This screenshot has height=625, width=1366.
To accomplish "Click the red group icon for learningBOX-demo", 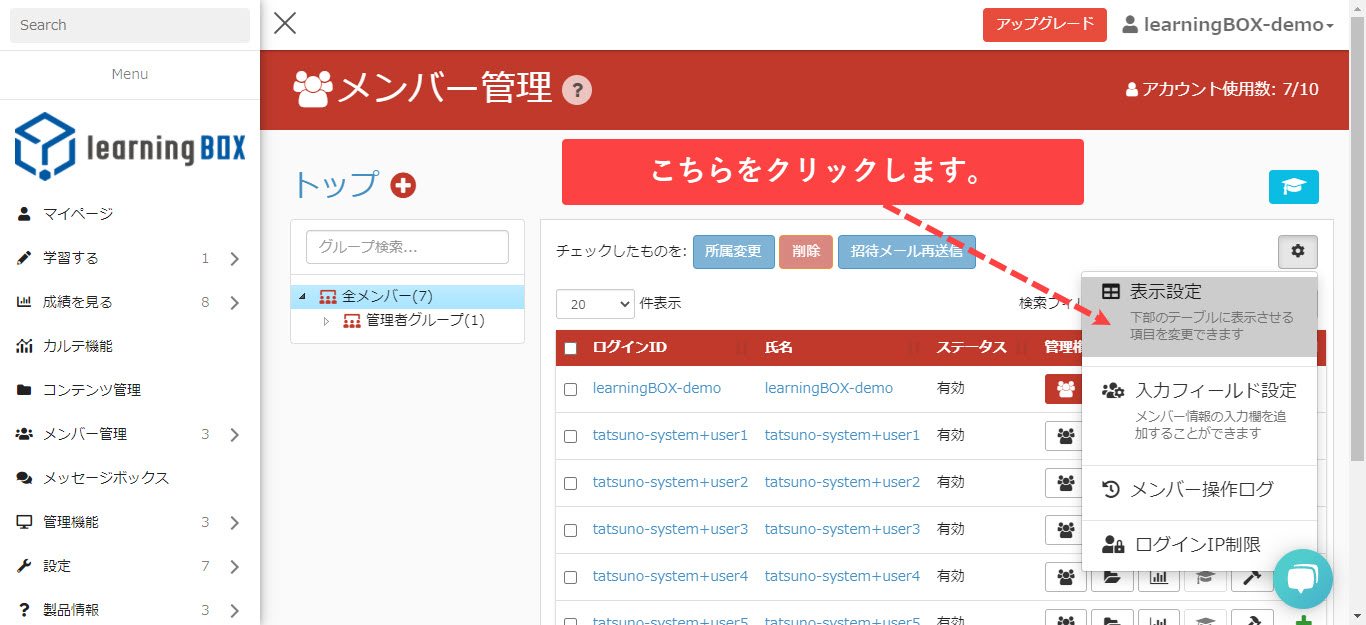I will (1065, 389).
